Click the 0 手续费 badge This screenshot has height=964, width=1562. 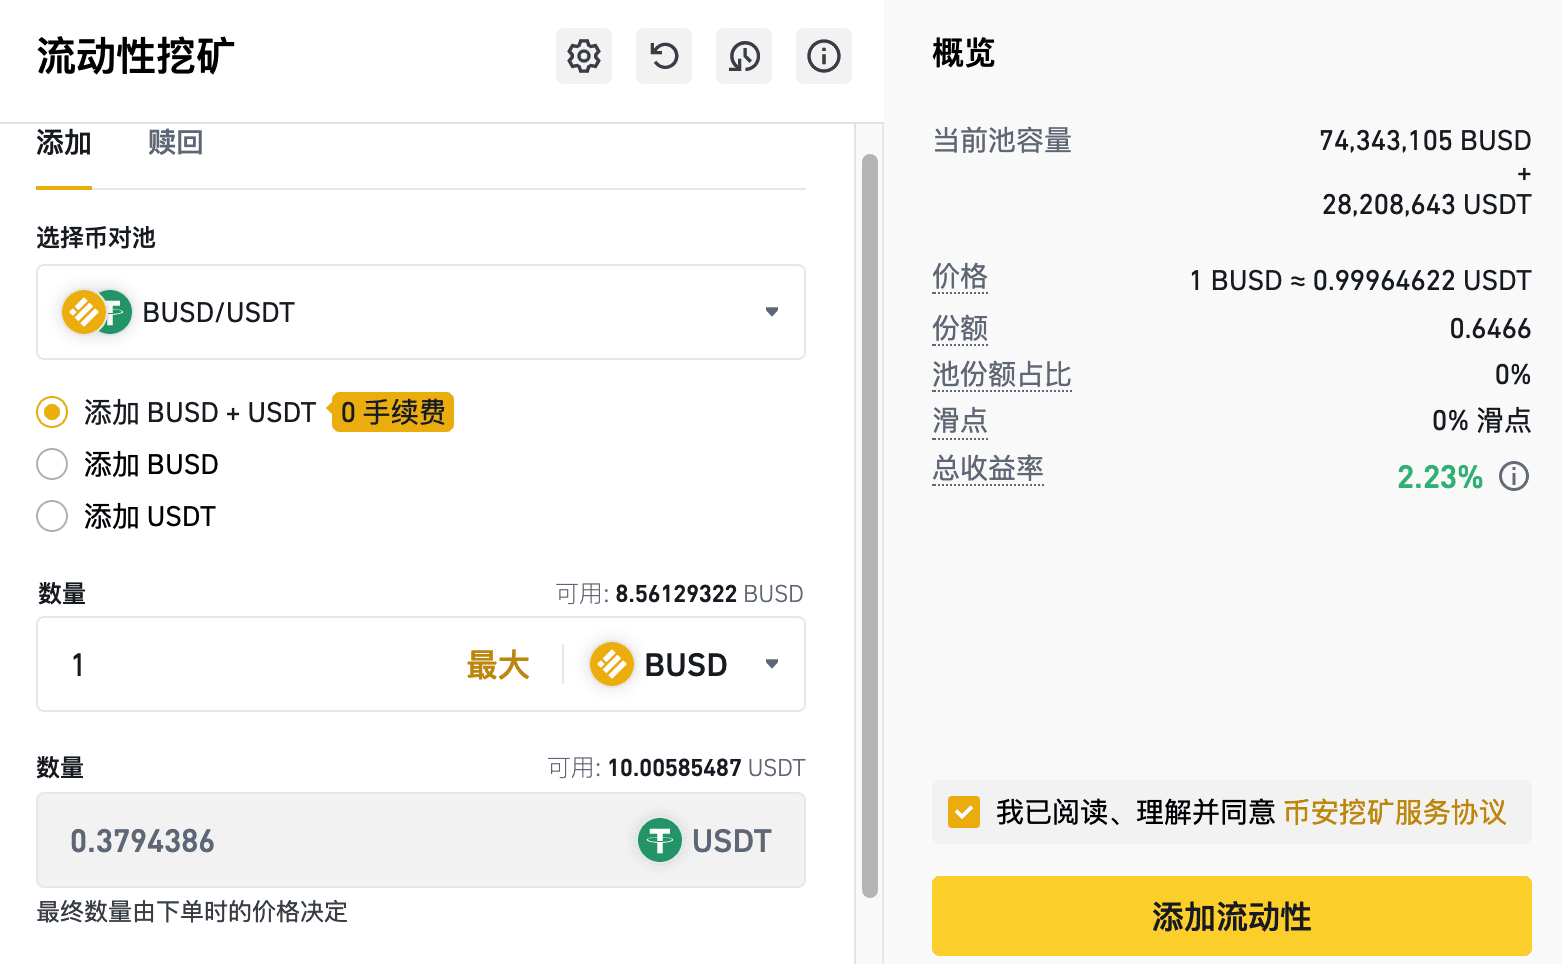393,412
